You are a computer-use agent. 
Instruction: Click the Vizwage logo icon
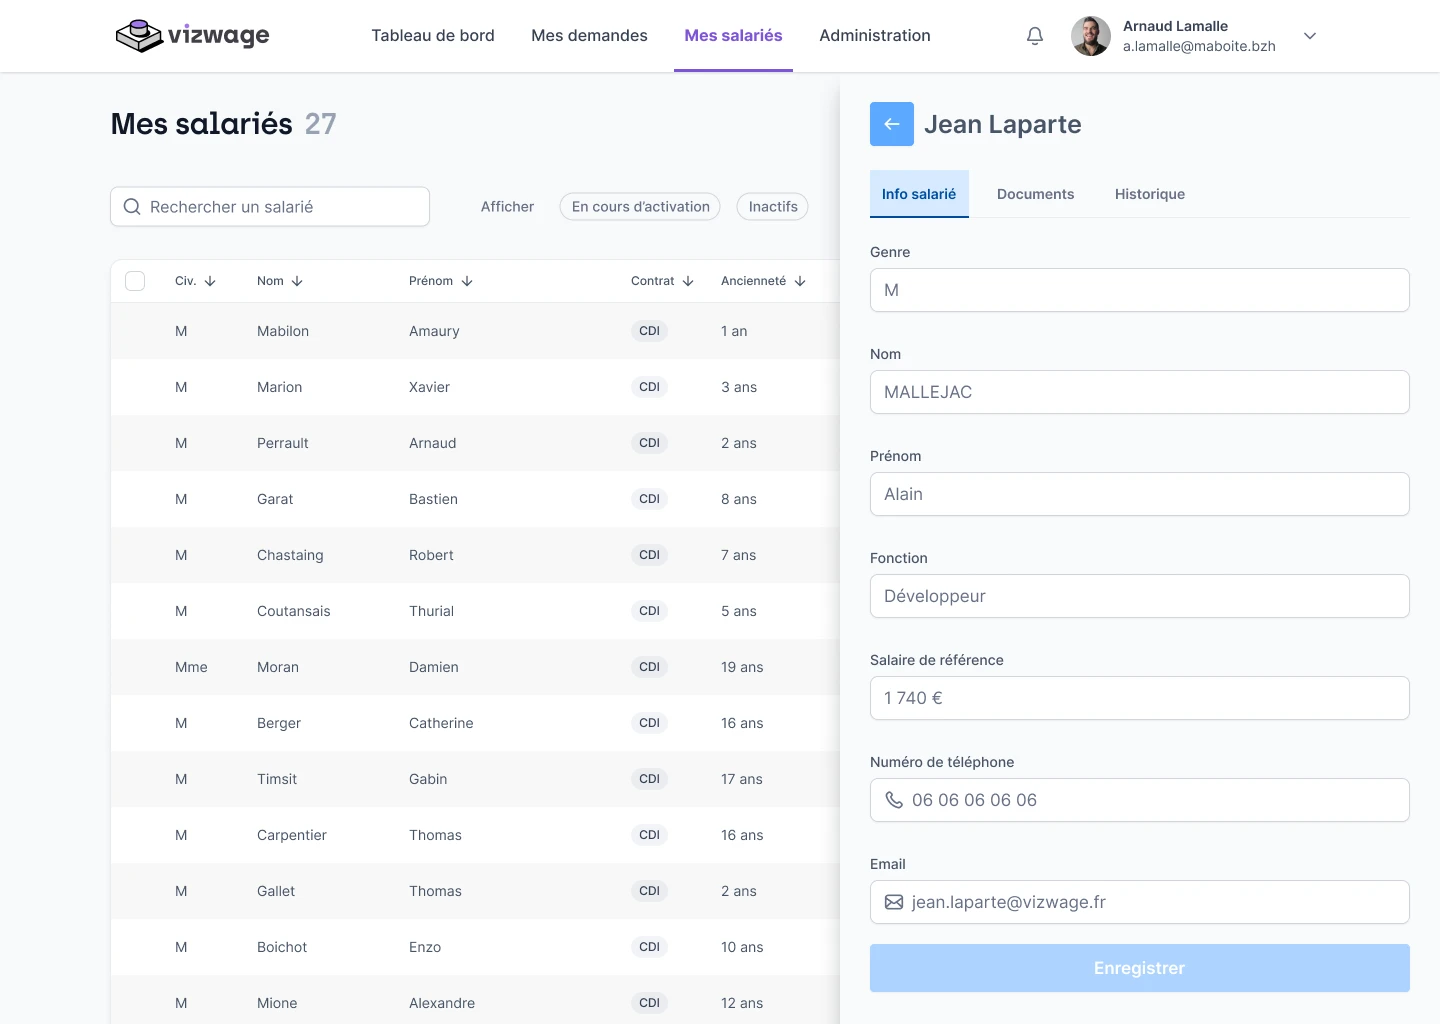click(x=138, y=36)
